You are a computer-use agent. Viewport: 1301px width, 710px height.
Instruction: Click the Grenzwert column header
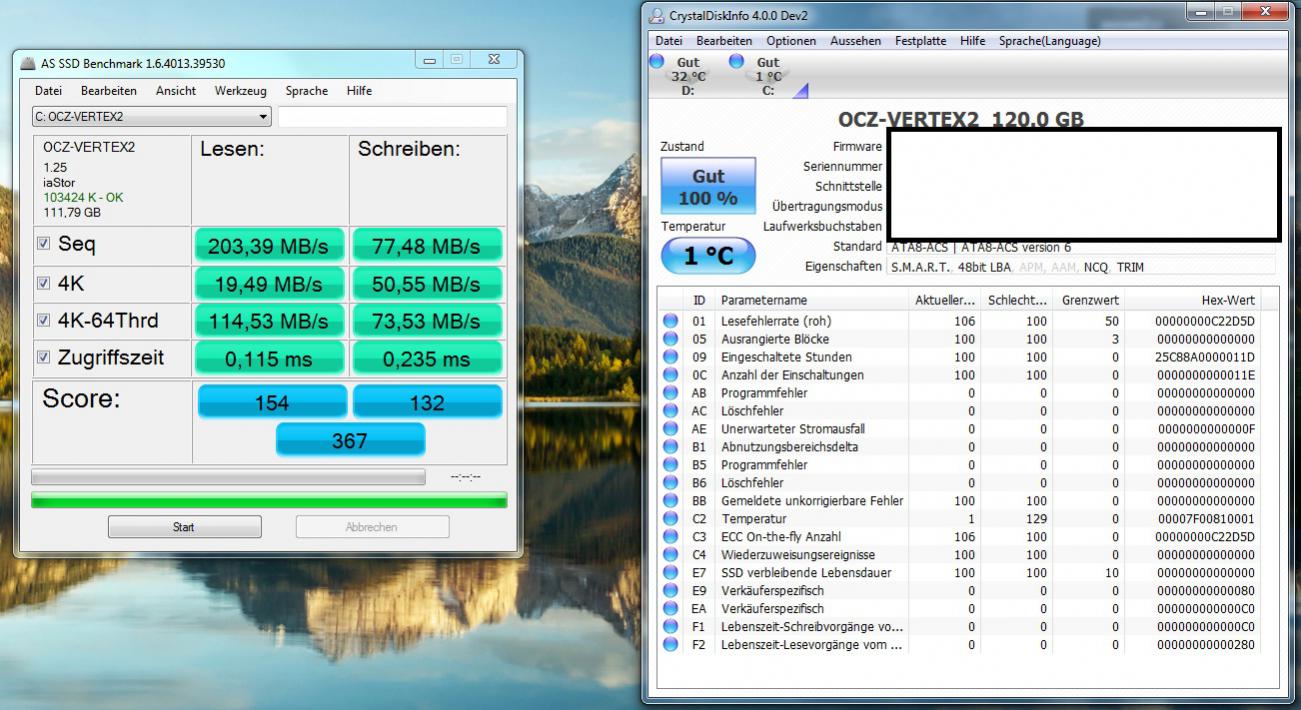[x=1089, y=300]
